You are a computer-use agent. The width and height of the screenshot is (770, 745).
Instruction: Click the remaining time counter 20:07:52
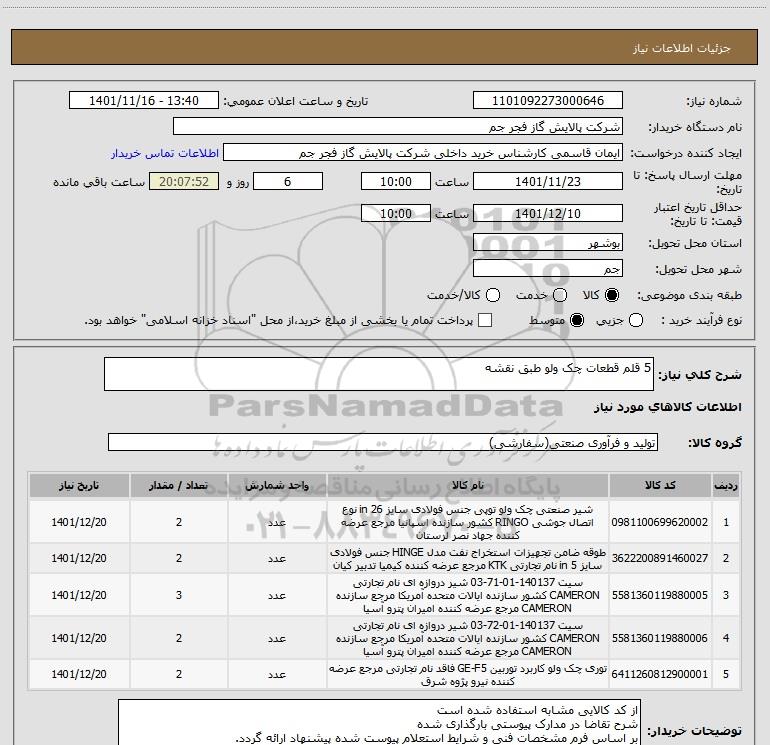[184, 181]
